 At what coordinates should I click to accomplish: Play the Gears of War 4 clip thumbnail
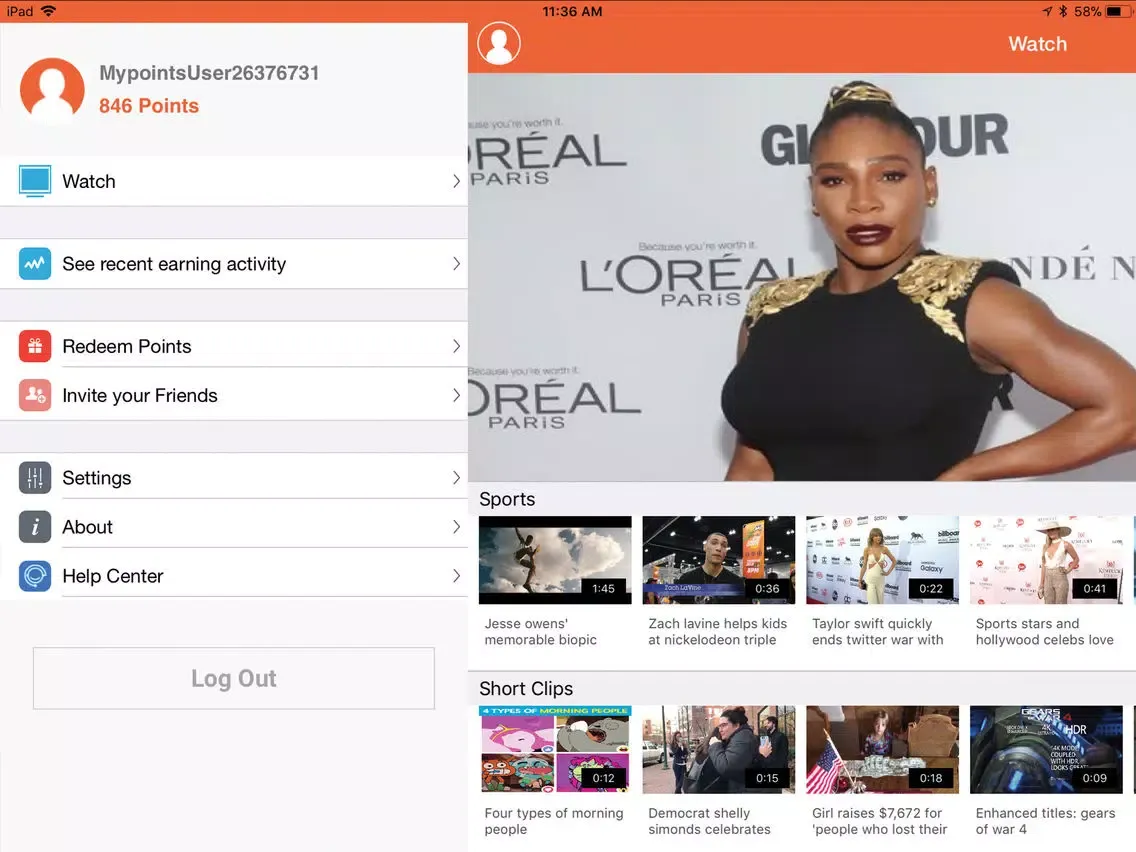pos(1046,750)
